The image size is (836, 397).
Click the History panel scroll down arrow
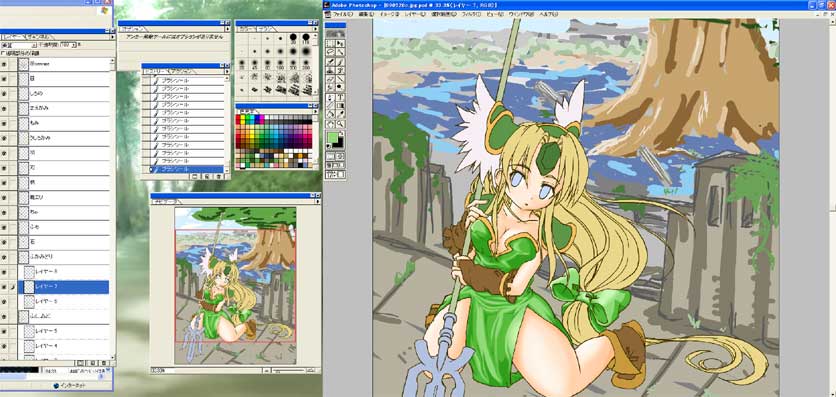tap(227, 171)
